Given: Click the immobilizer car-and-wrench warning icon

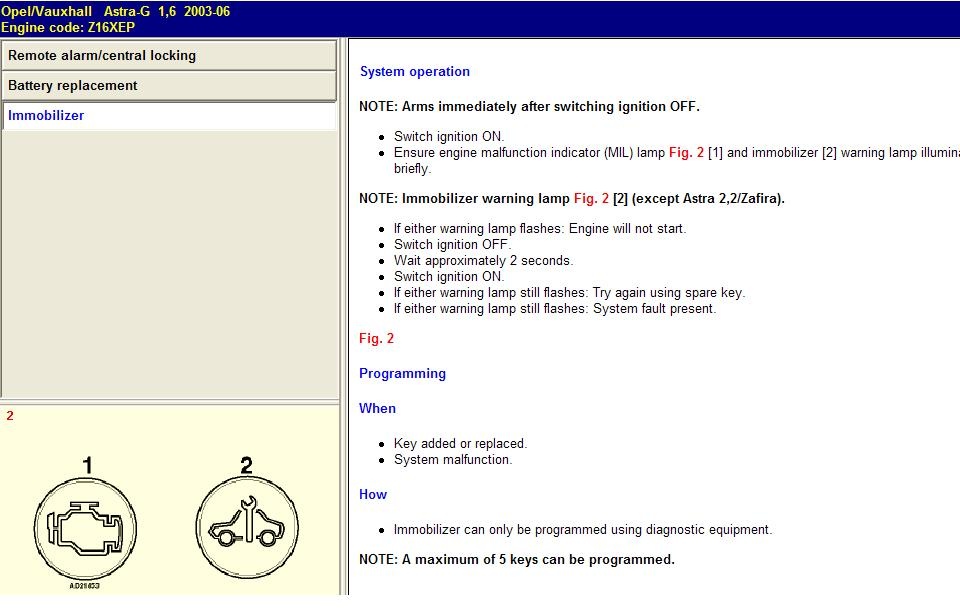Looking at the screenshot, I should click(247, 527).
